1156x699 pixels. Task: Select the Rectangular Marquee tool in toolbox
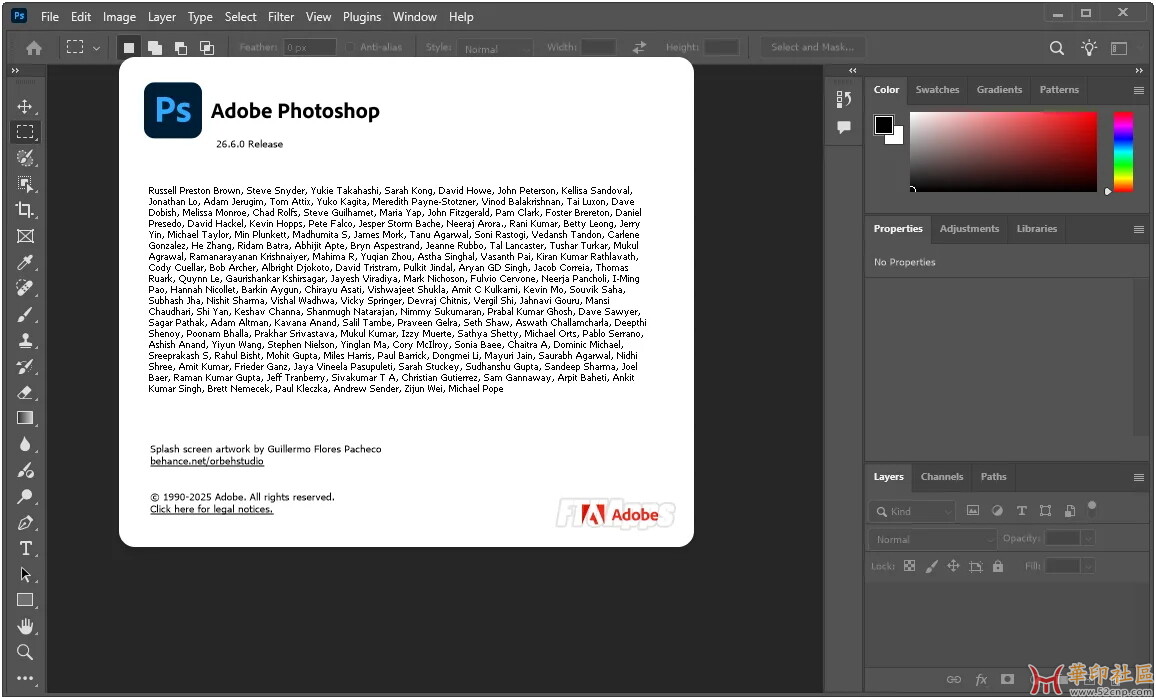point(25,132)
